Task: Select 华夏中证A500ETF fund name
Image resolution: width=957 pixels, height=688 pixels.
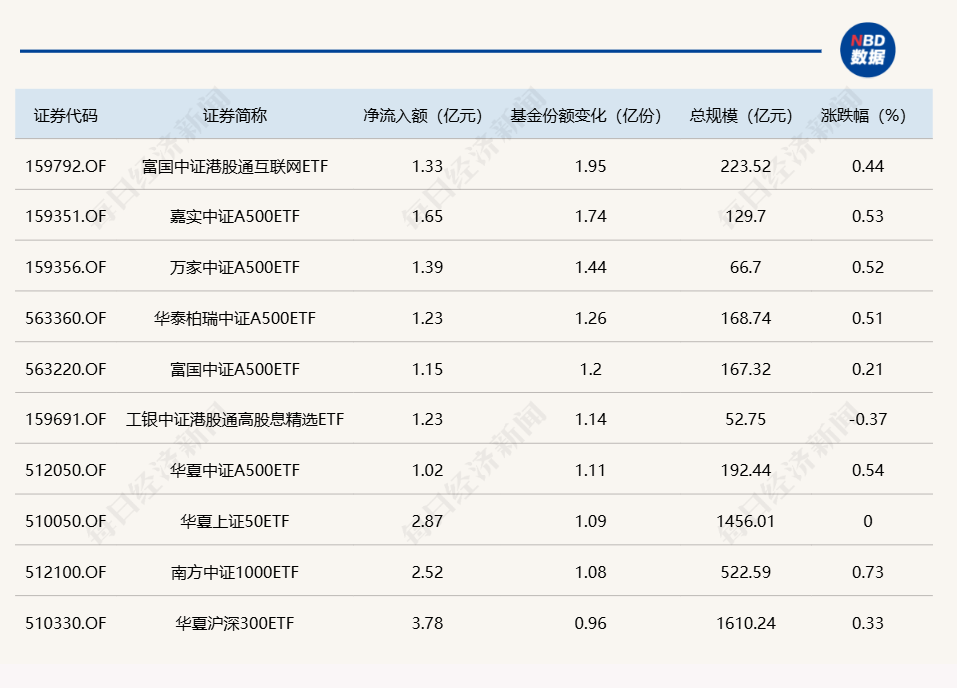Action: [235, 470]
